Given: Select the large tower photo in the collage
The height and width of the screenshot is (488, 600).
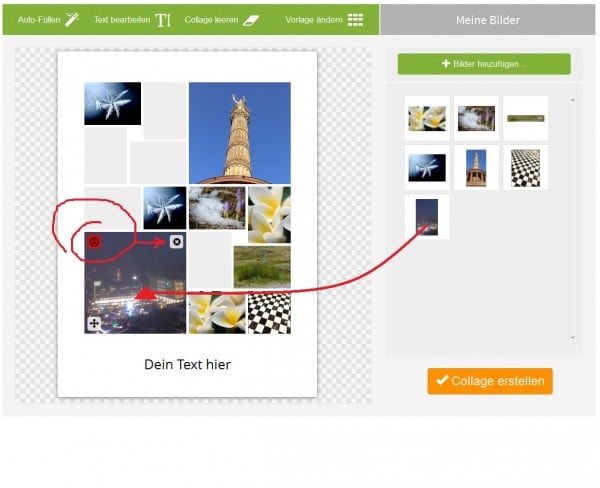Looking at the screenshot, I should (x=239, y=132).
